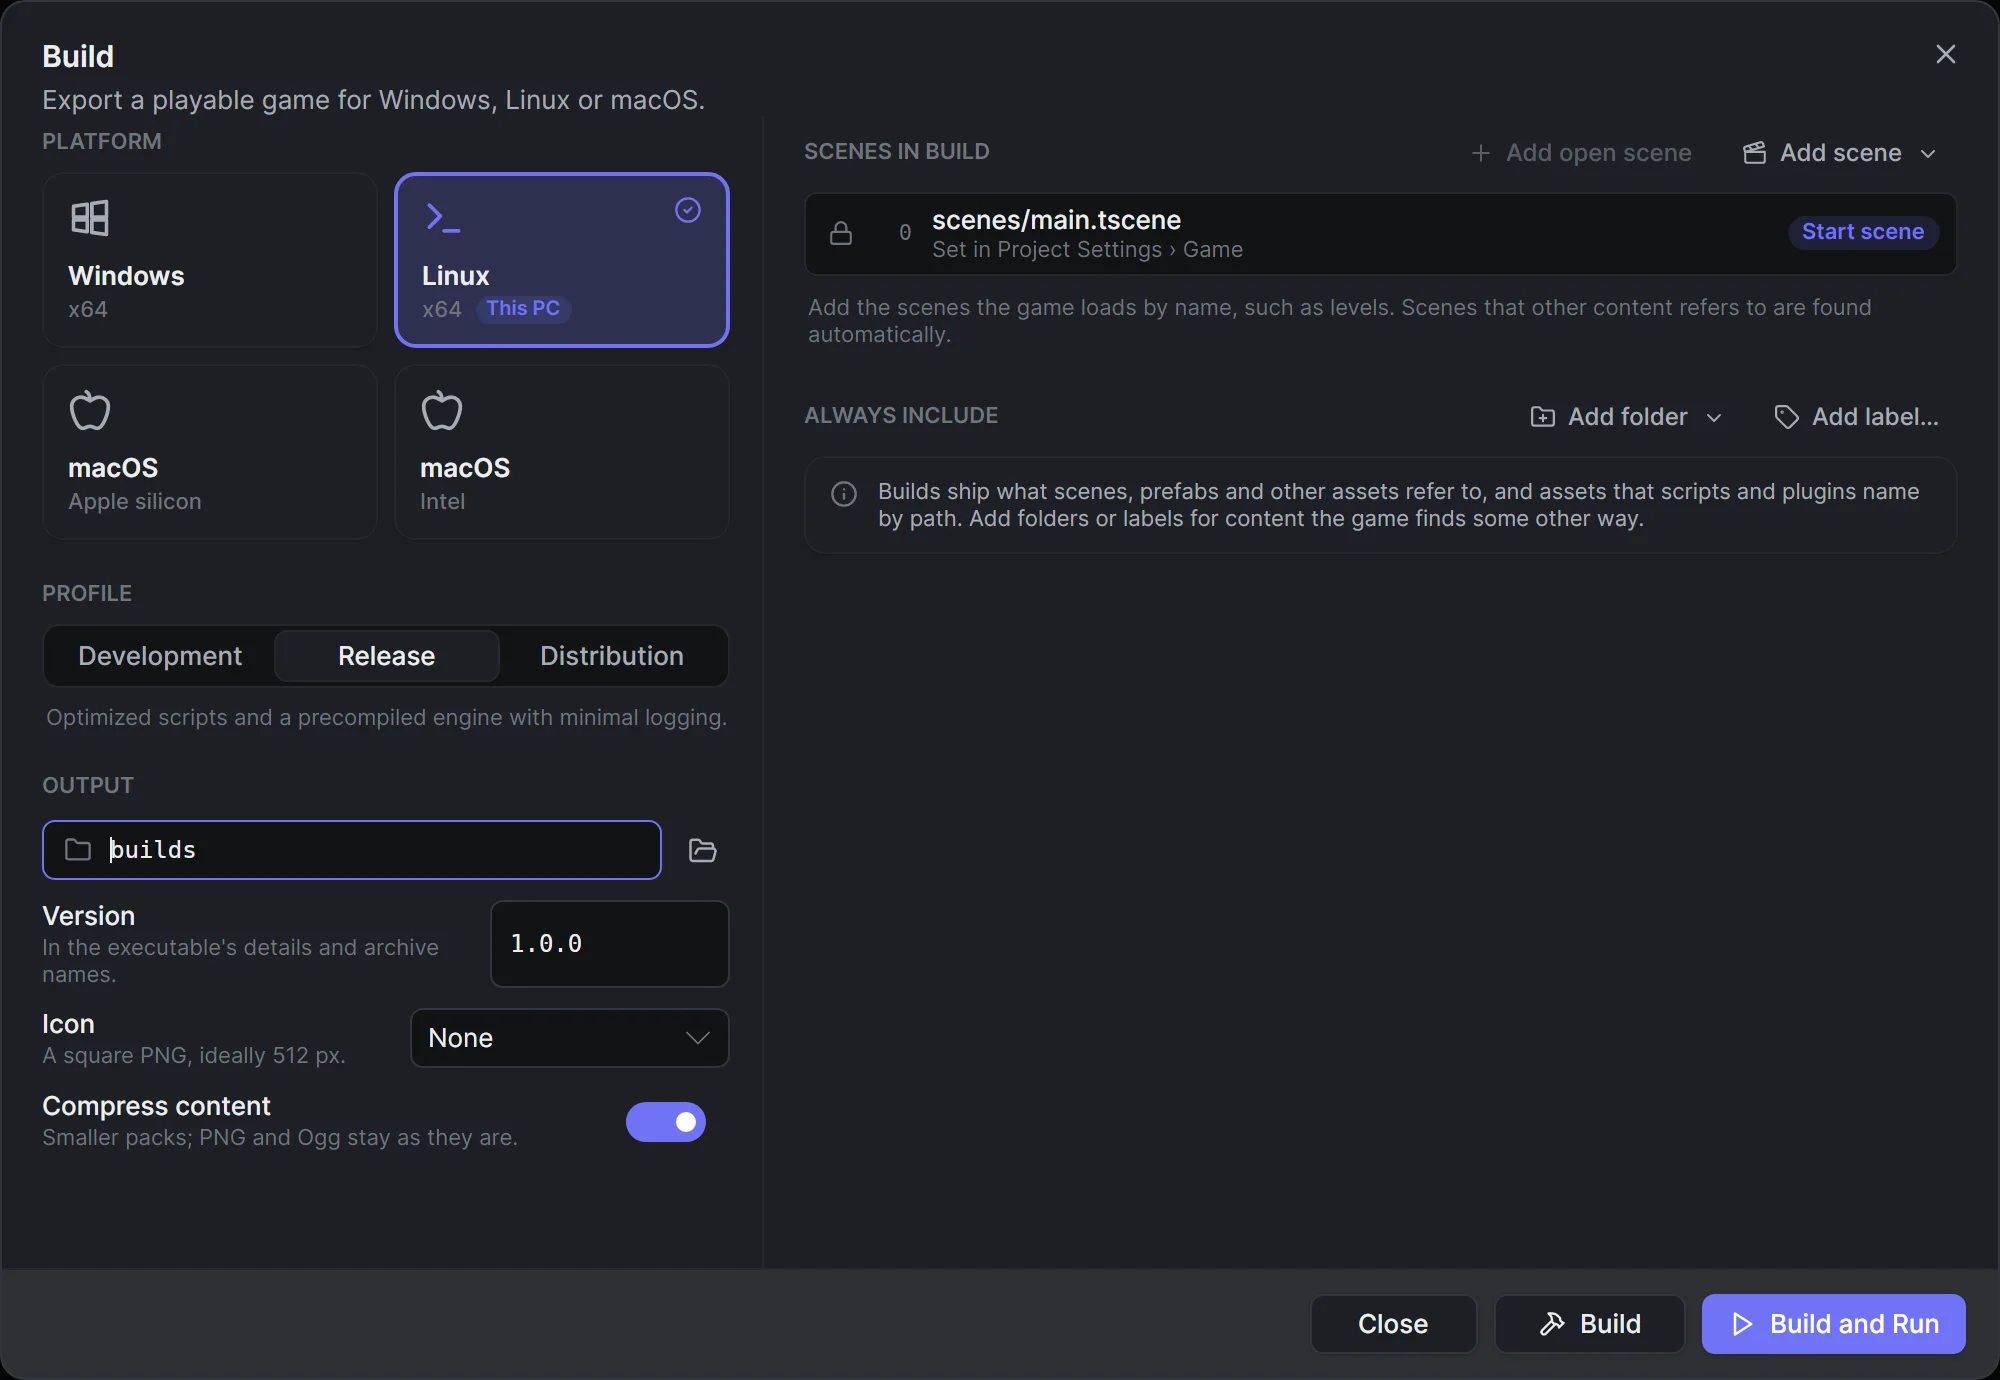Click the Build button with hammer icon

point(1590,1324)
